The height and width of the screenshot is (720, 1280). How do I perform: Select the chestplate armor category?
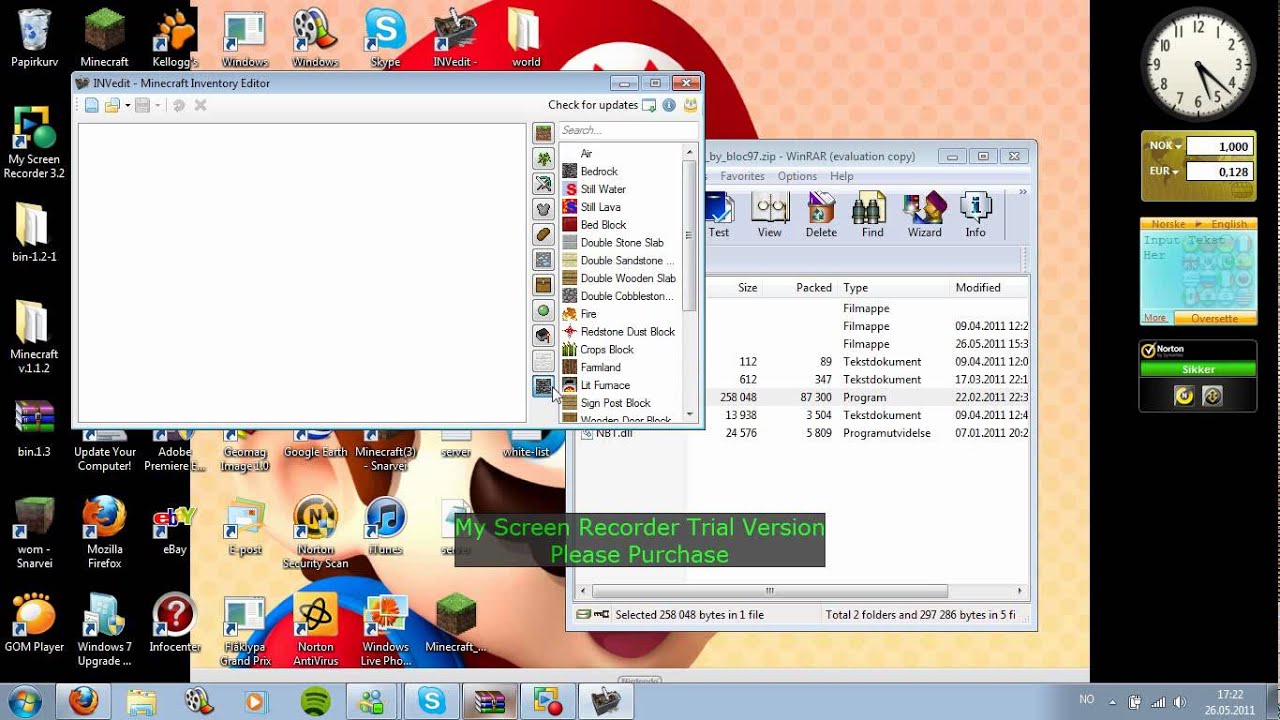click(543, 209)
